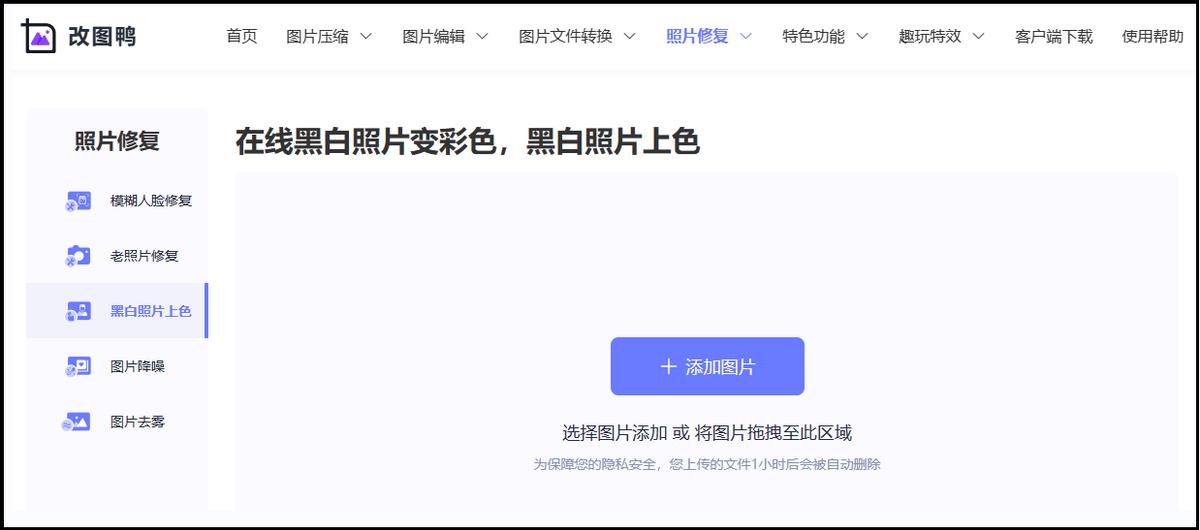Open the 客户端下载 page
The width and height of the screenshot is (1200, 530).
[x=1053, y=37]
